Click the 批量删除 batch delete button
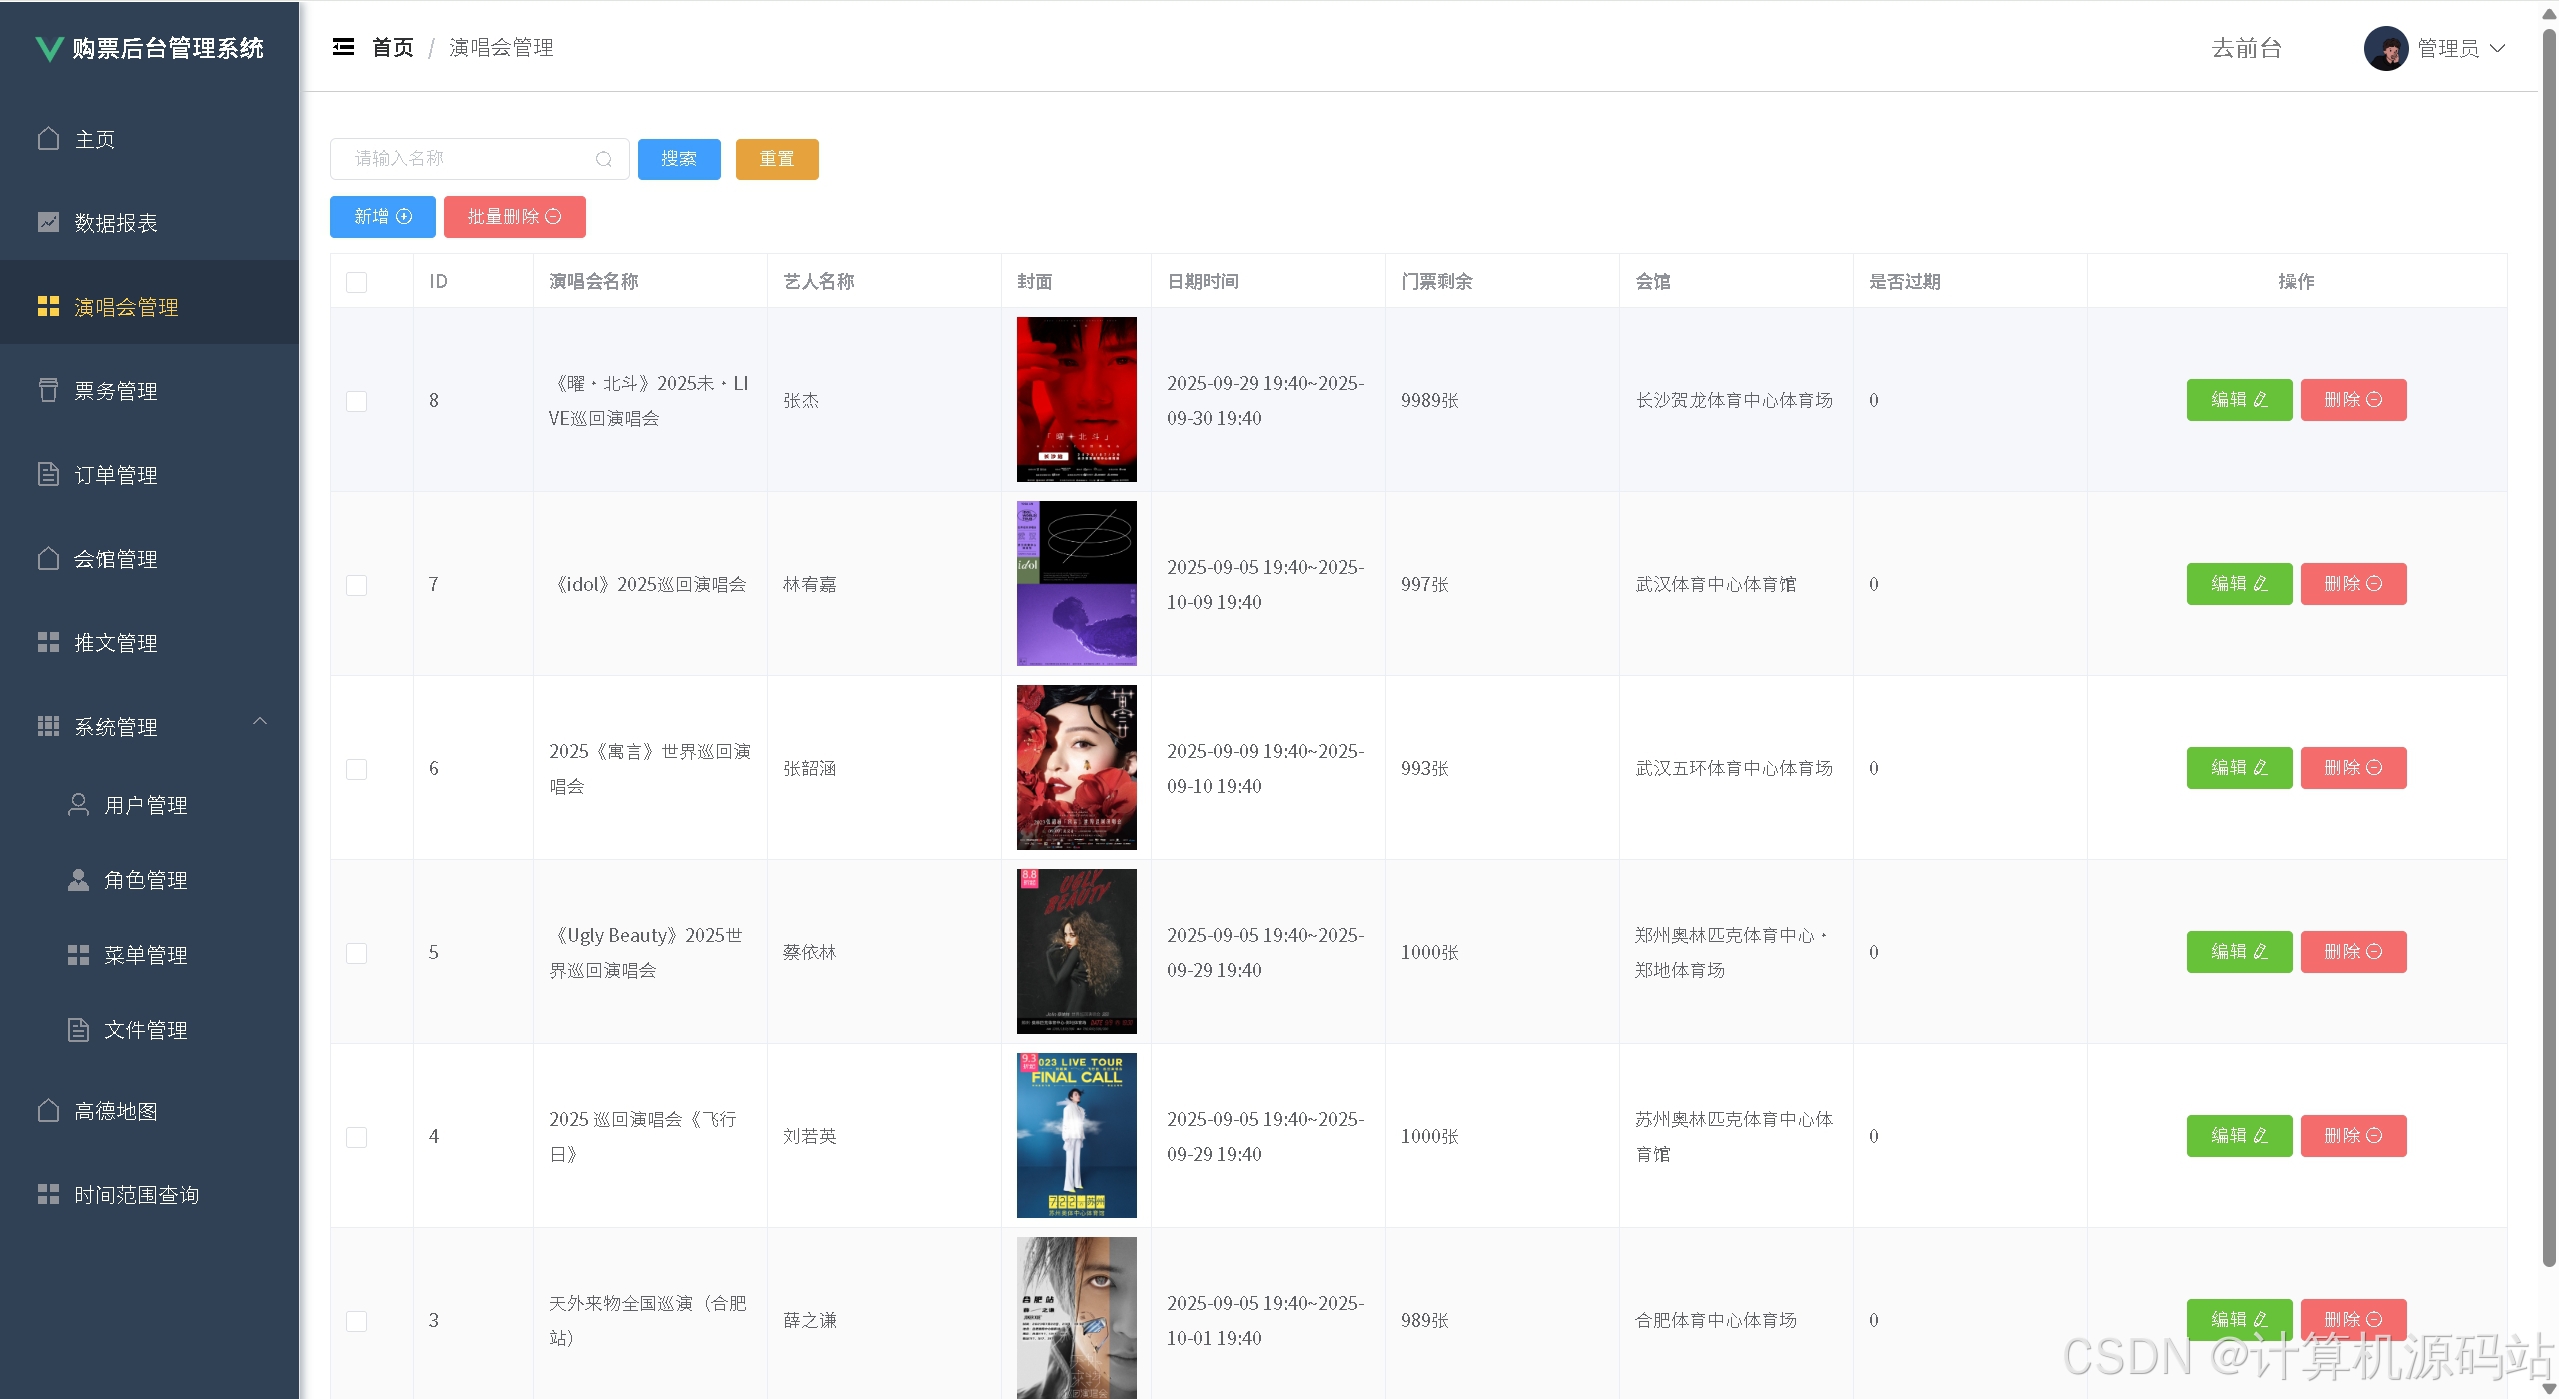The height and width of the screenshot is (1399, 2559). click(x=515, y=217)
